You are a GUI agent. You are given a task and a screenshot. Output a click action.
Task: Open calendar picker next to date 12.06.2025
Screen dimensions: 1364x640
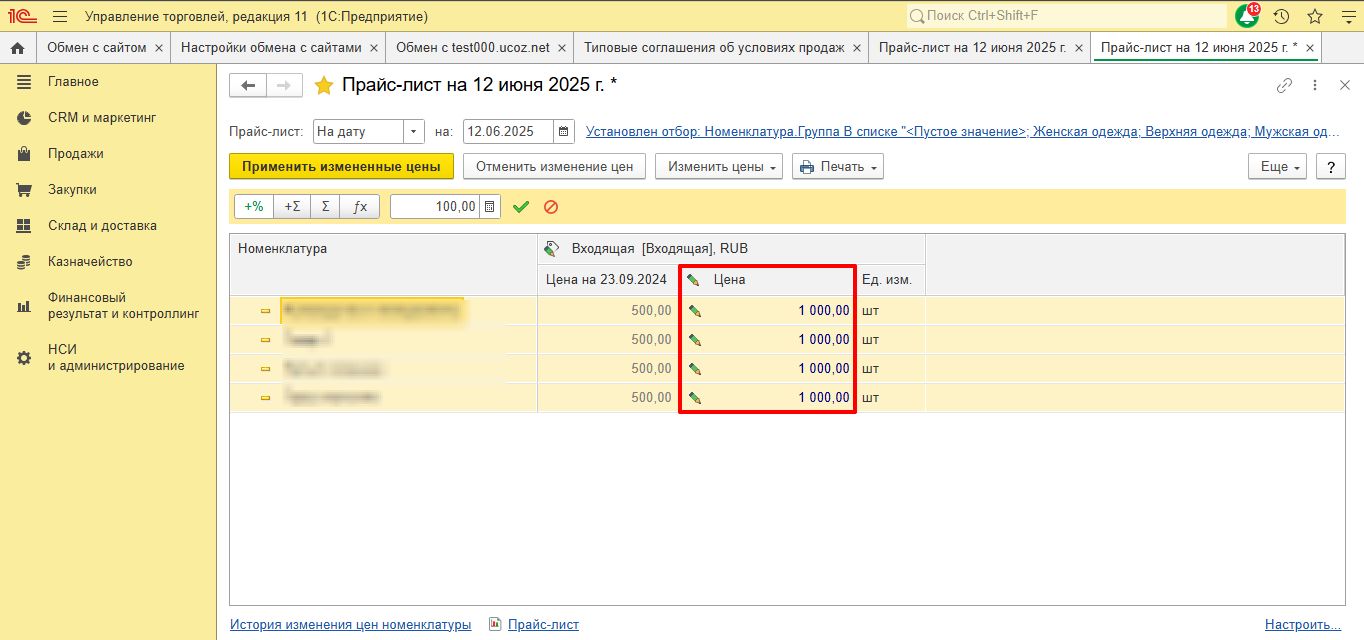(565, 132)
